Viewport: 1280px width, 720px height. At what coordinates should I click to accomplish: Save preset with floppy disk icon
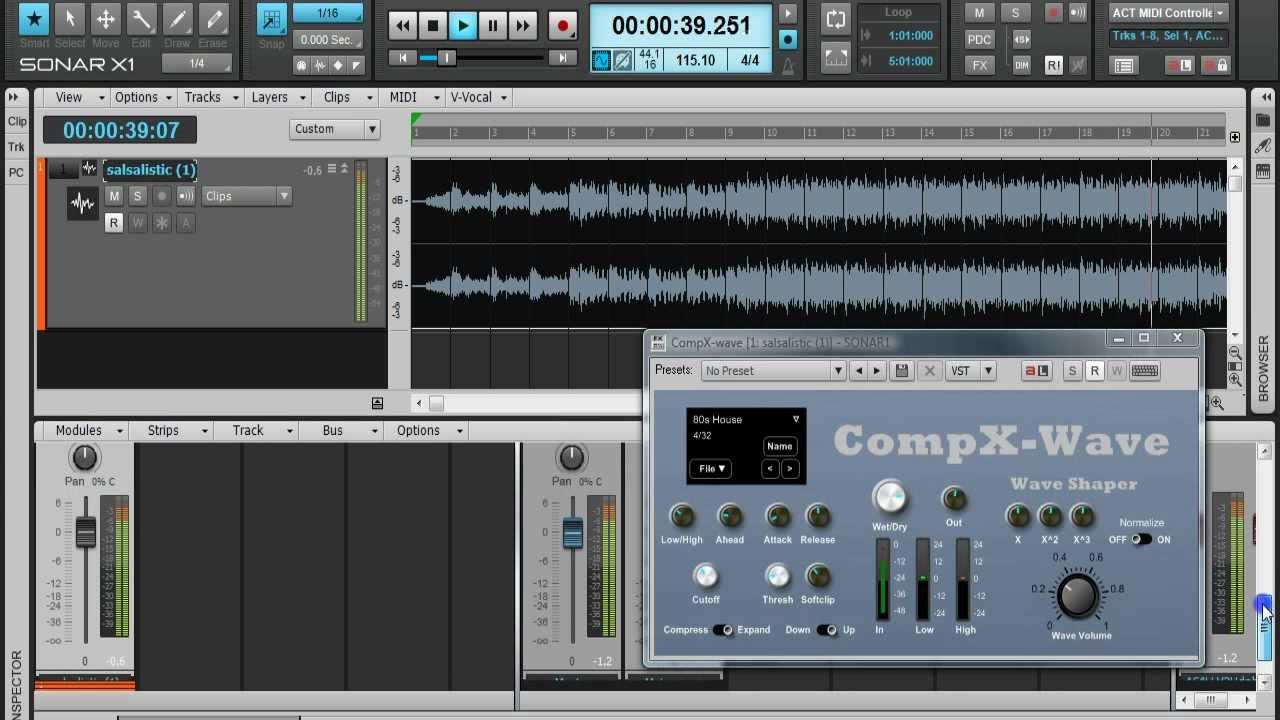point(901,371)
